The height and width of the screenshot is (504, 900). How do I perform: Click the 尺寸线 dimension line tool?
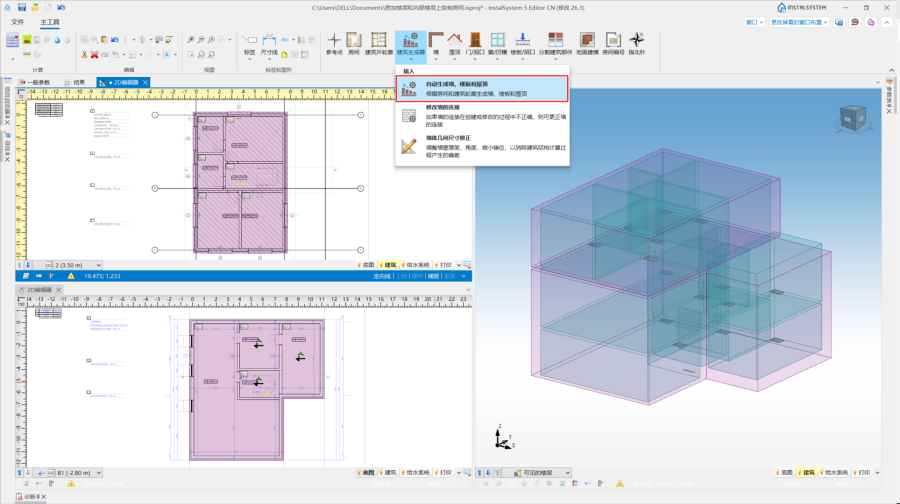269,43
